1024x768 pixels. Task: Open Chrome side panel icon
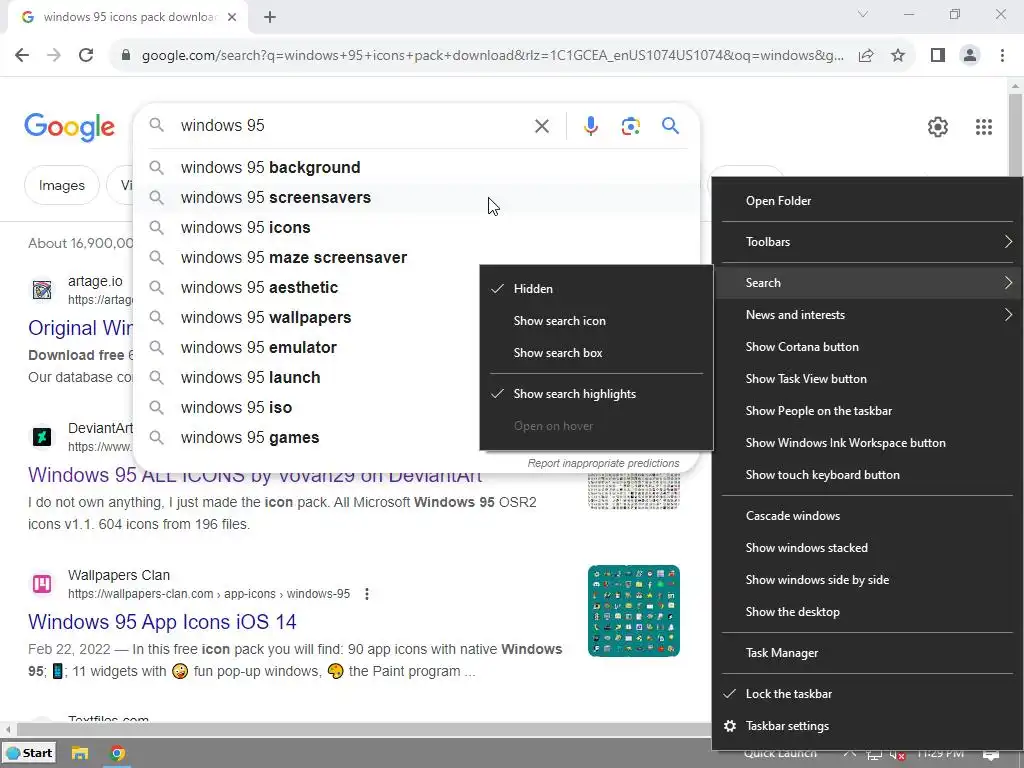point(938,55)
